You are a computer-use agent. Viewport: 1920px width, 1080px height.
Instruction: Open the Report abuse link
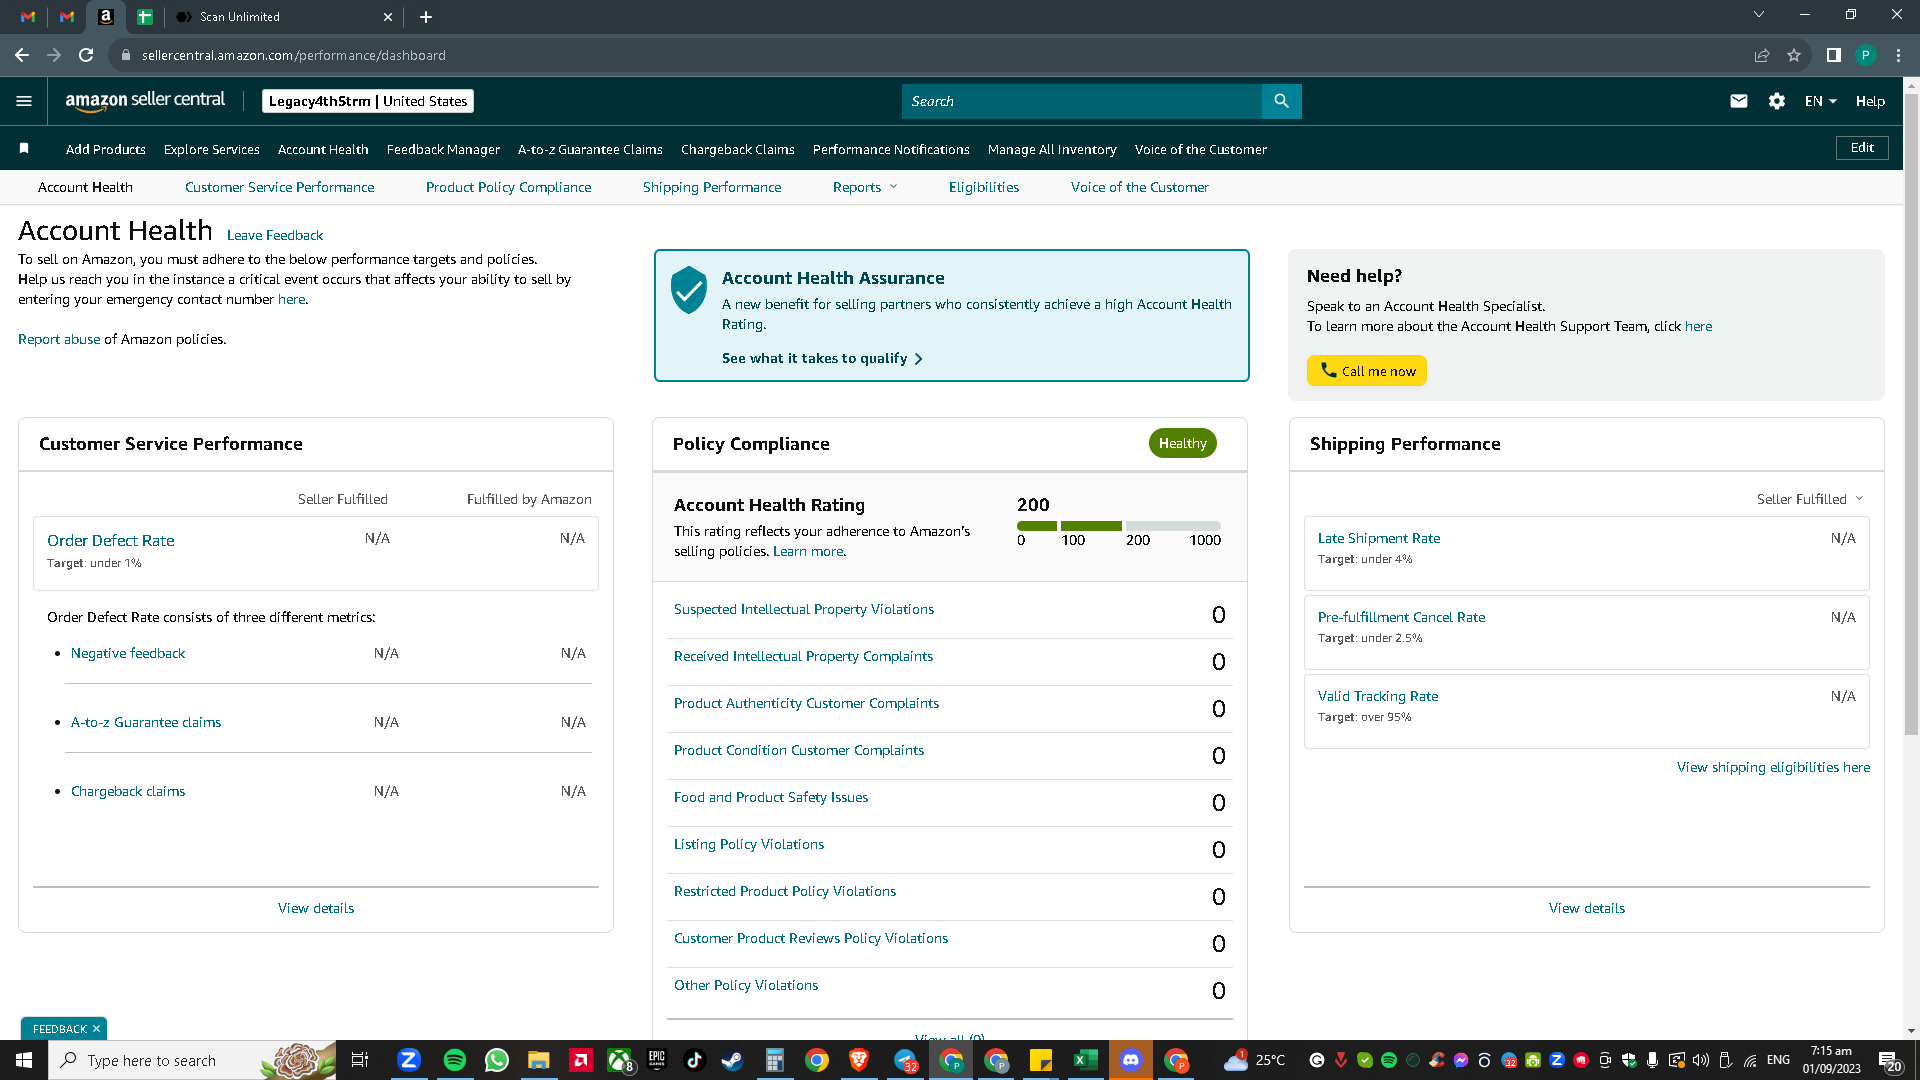59,339
